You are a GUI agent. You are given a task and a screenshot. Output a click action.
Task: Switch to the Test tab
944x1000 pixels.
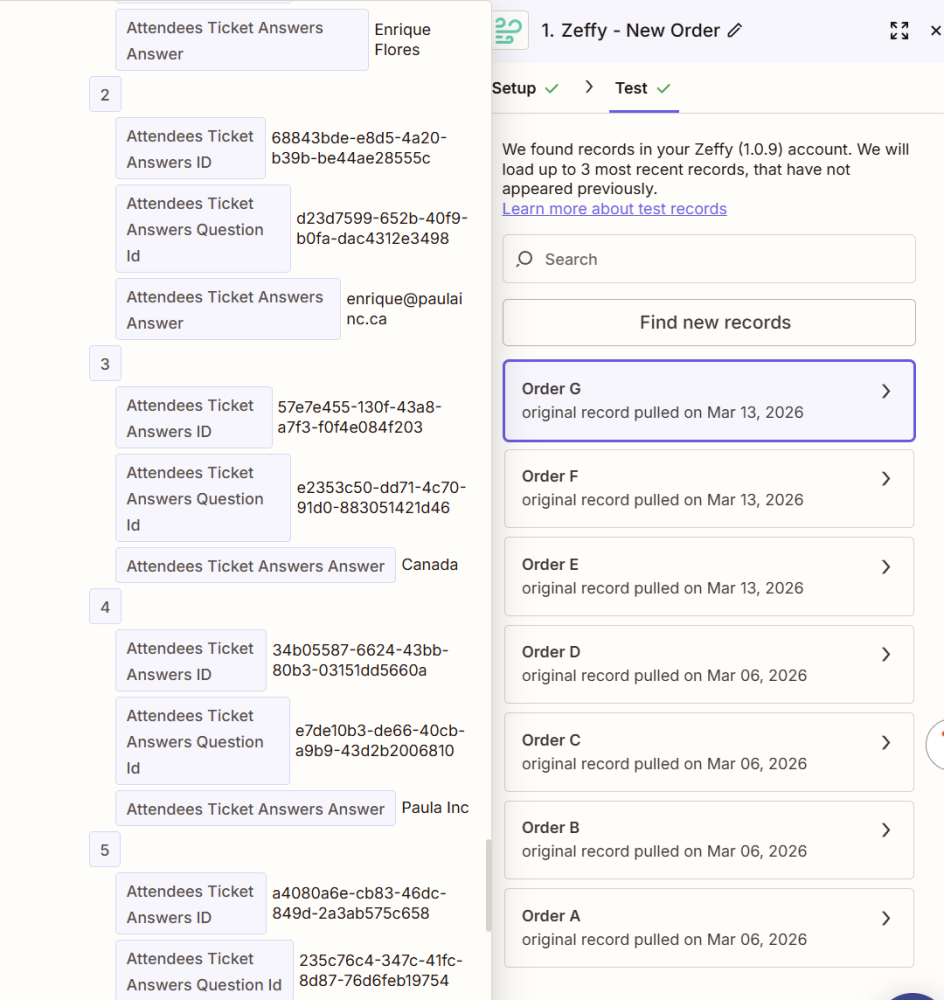(643, 88)
